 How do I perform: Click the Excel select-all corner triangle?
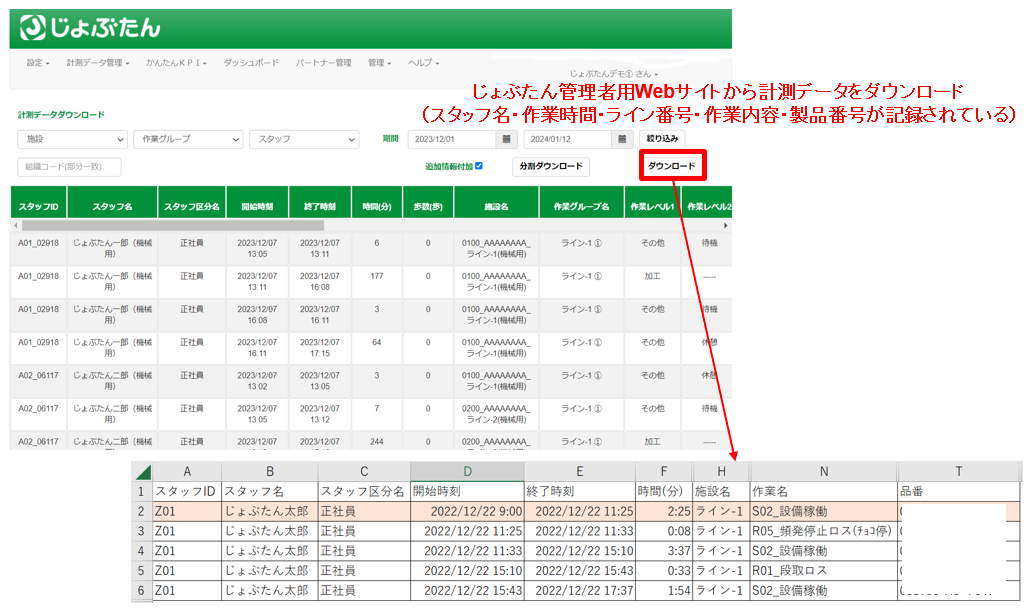[x=143, y=472]
